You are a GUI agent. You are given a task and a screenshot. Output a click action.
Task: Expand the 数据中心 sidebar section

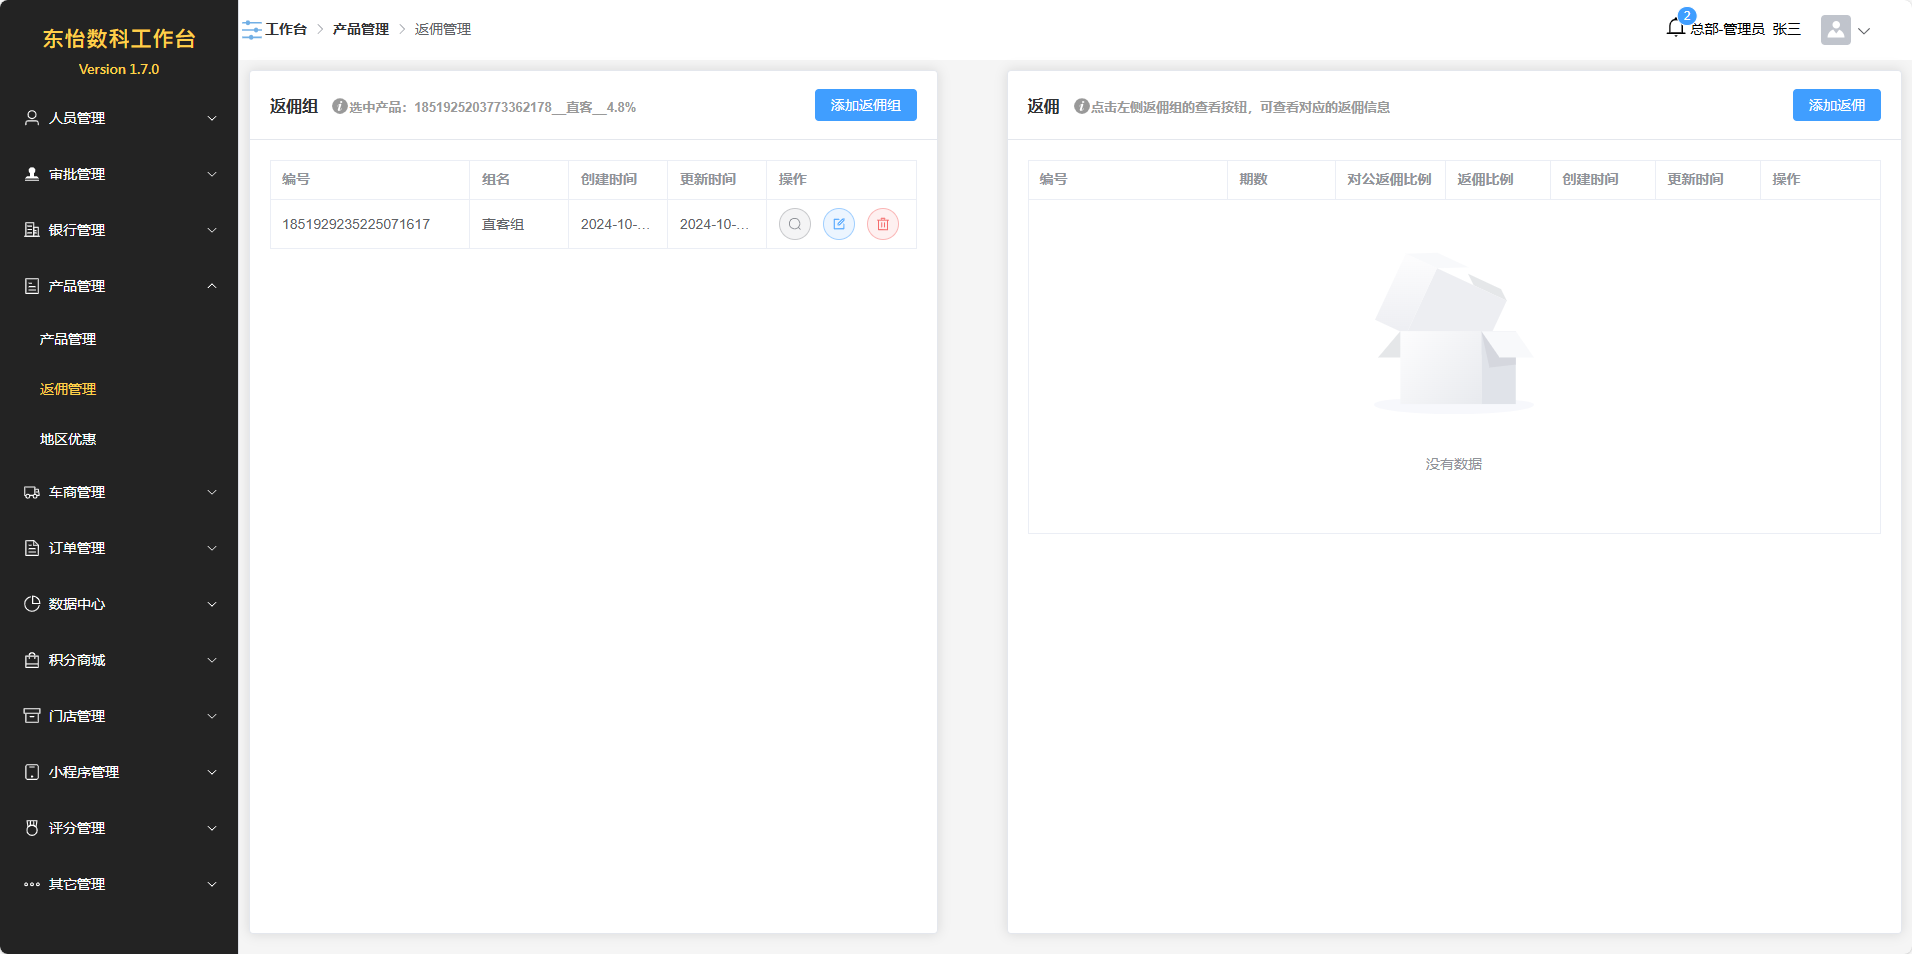tap(119, 604)
